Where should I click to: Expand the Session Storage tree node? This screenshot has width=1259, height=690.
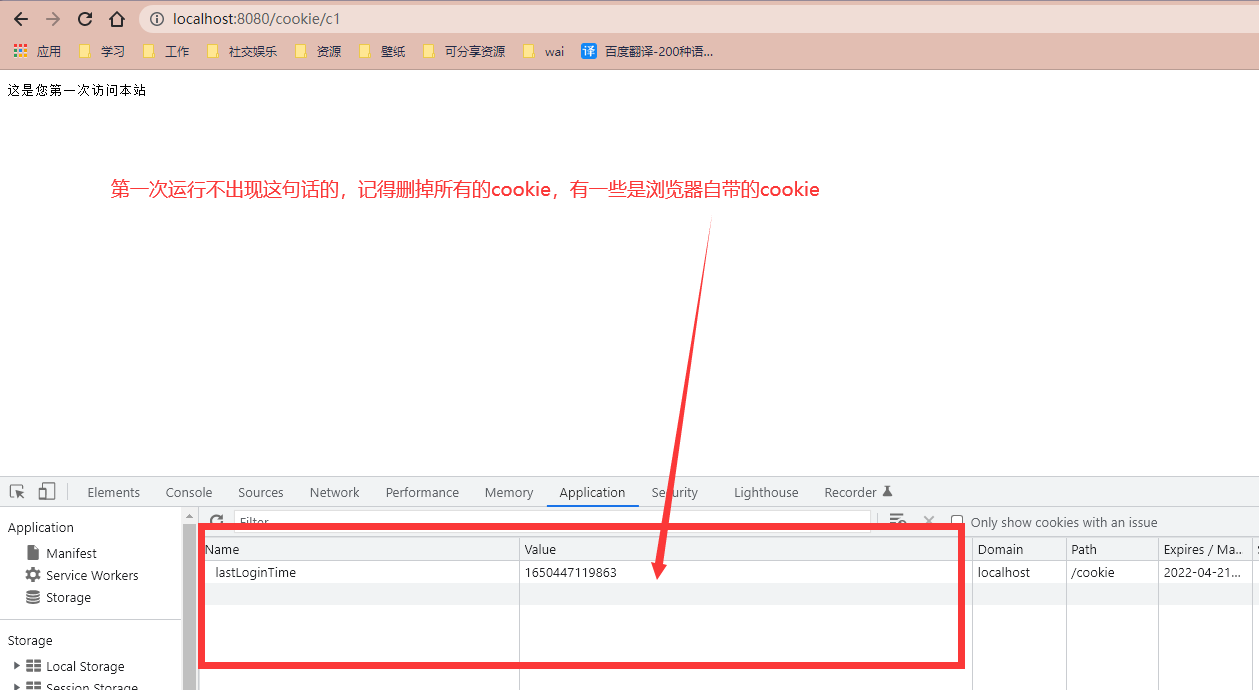coord(17,686)
